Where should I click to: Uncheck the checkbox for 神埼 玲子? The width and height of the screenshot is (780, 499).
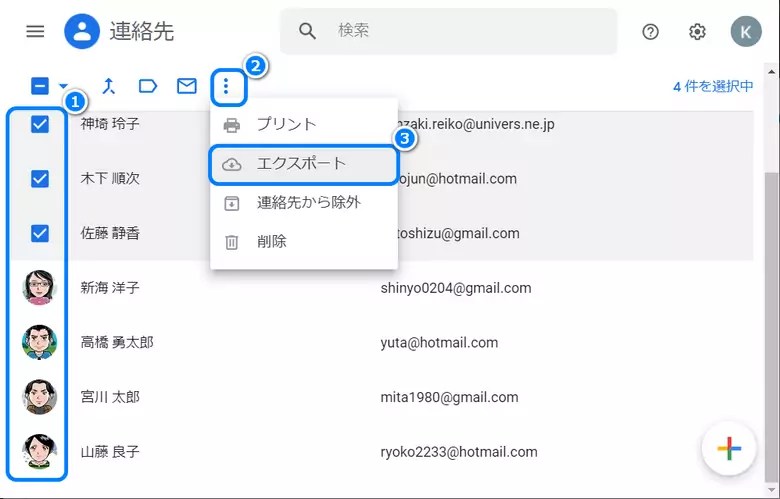[40, 124]
